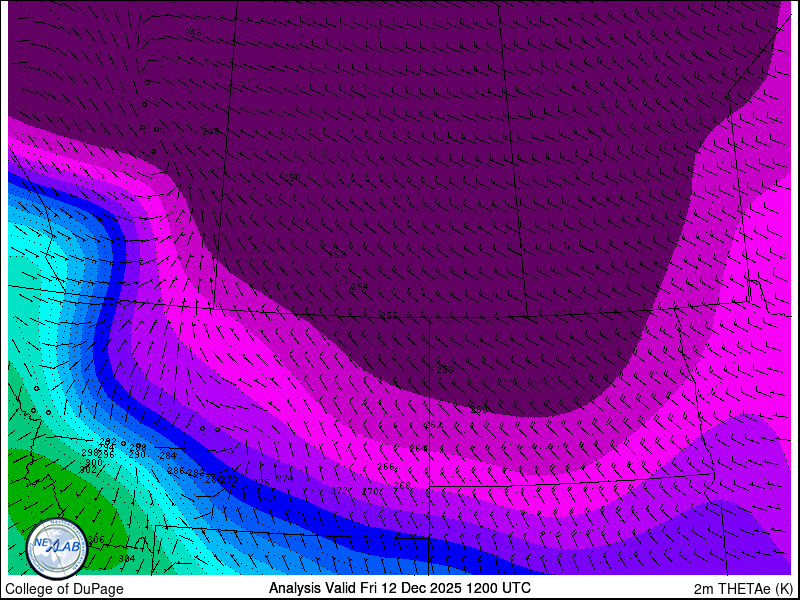Click the College of DuPage text
The height and width of the screenshot is (600, 800).
tap(64, 589)
